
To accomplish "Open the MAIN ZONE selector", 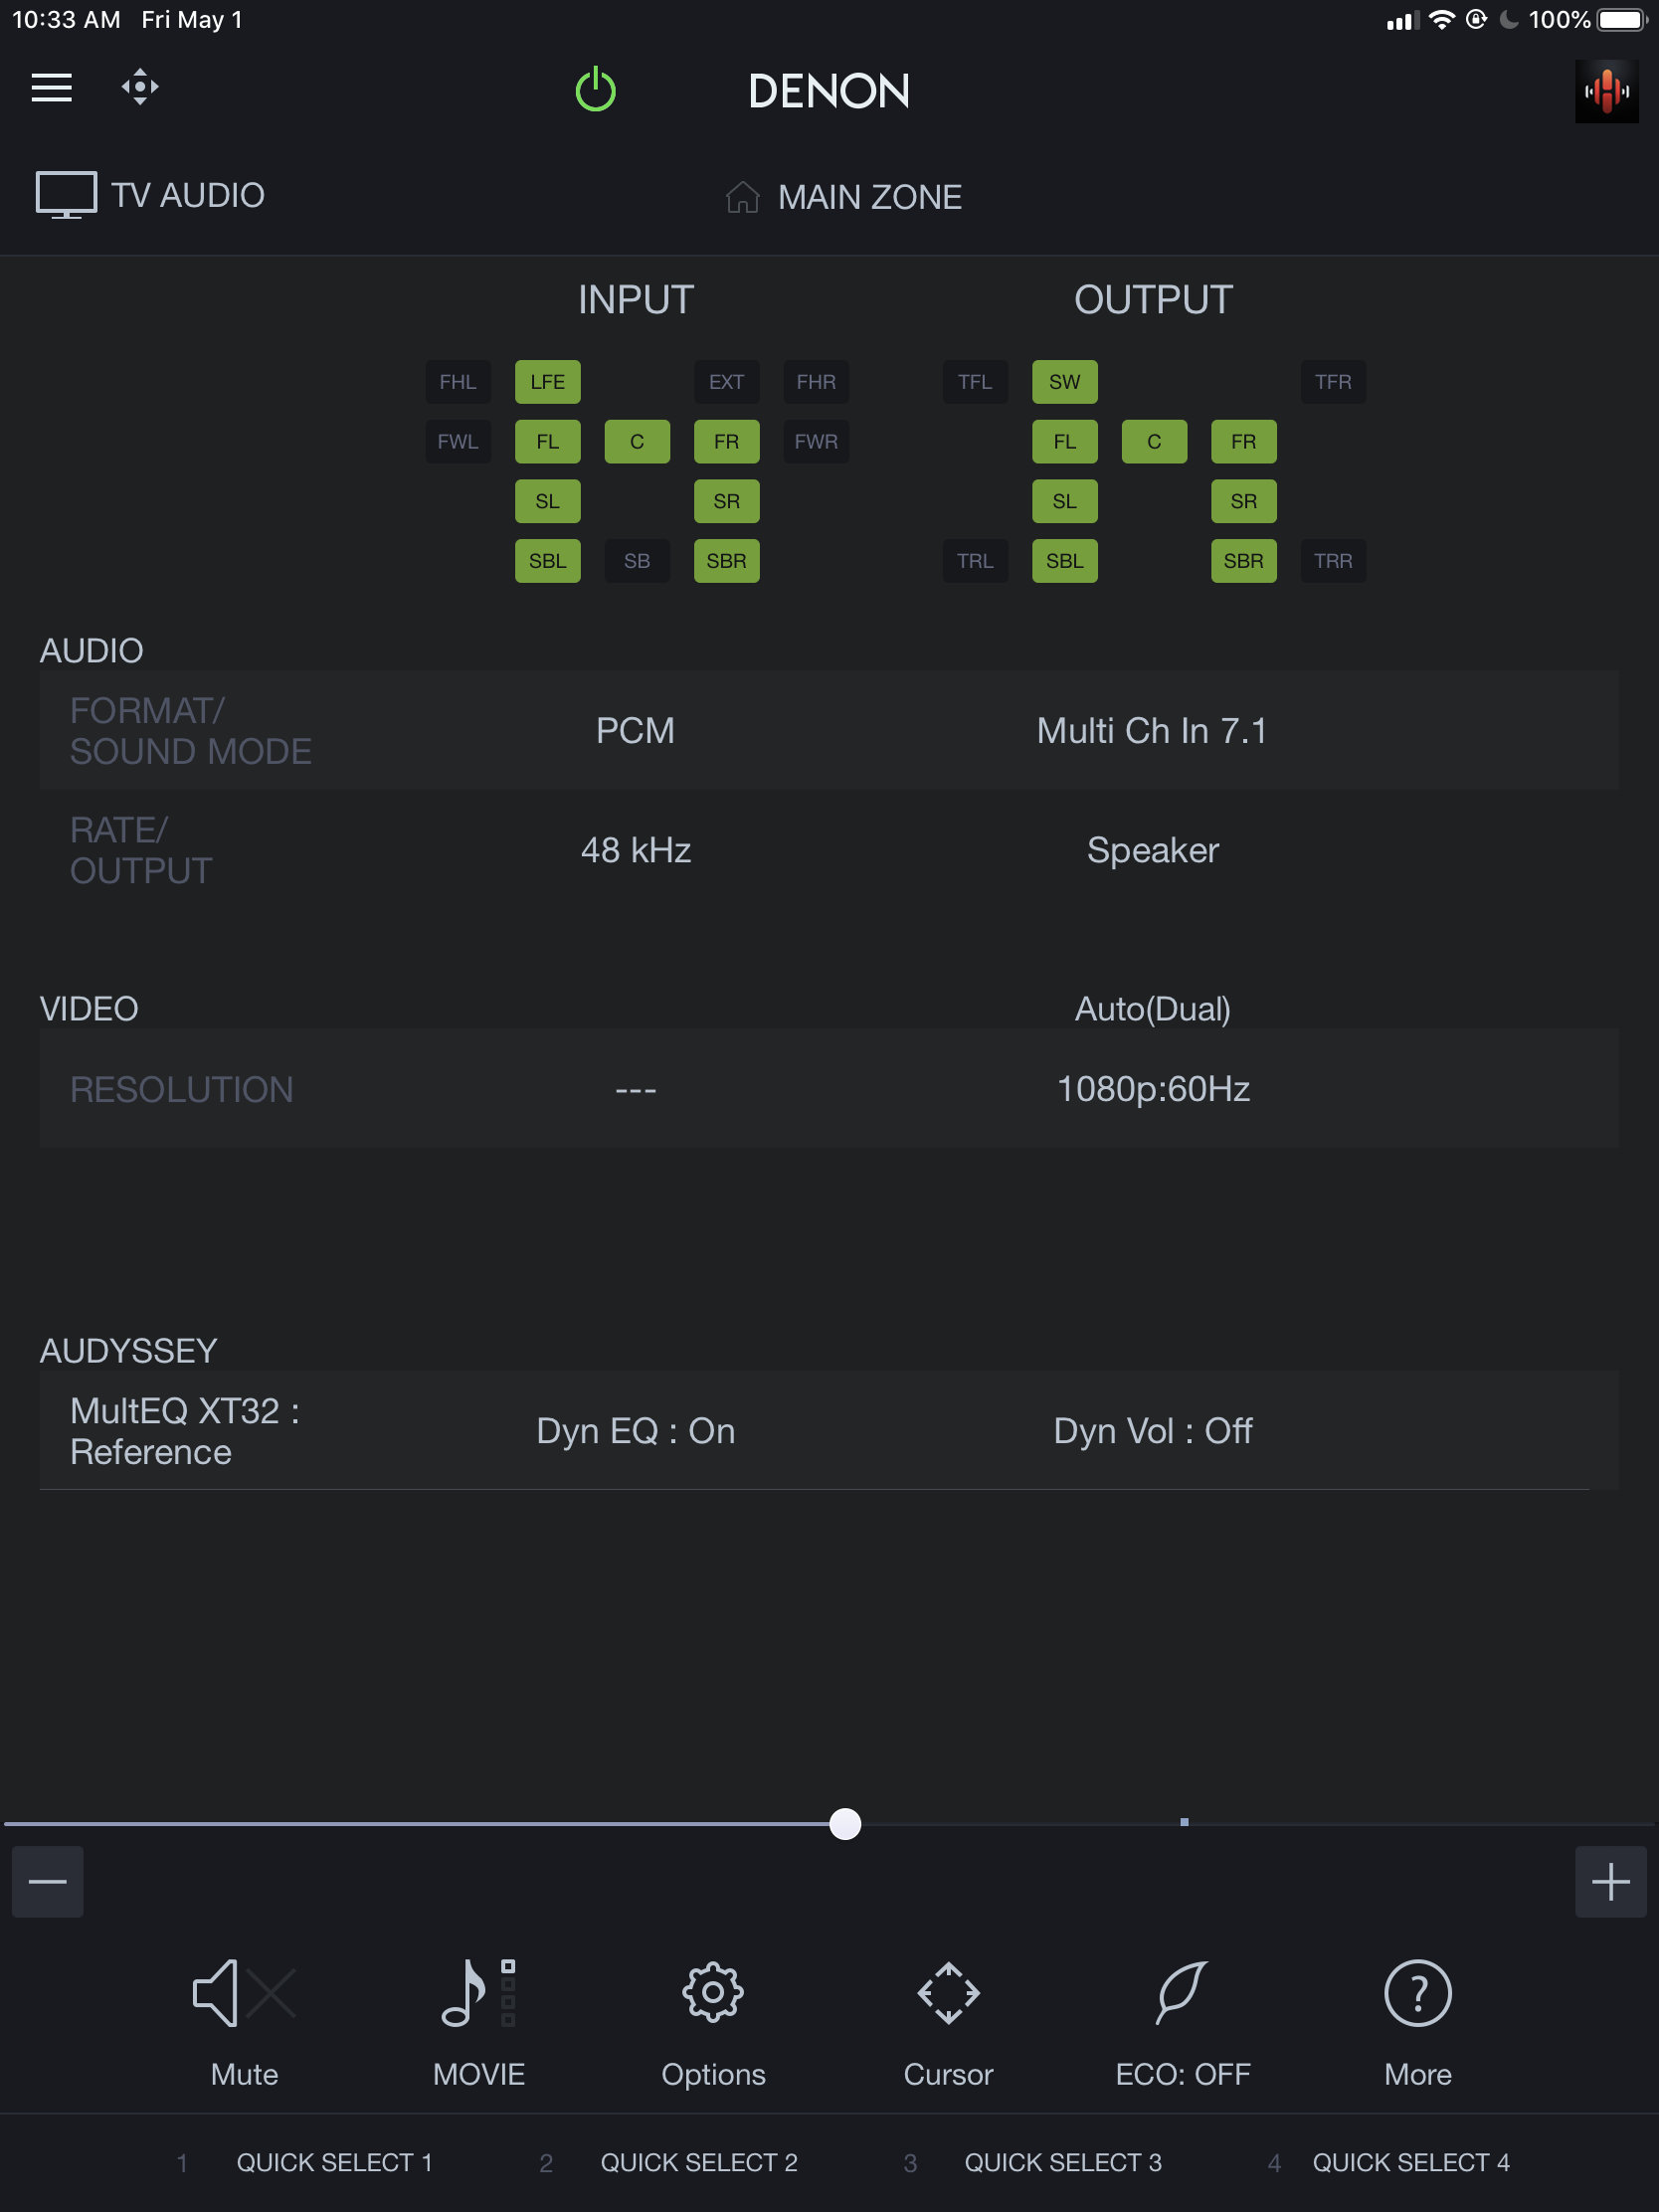I will pyautogui.click(x=844, y=197).
